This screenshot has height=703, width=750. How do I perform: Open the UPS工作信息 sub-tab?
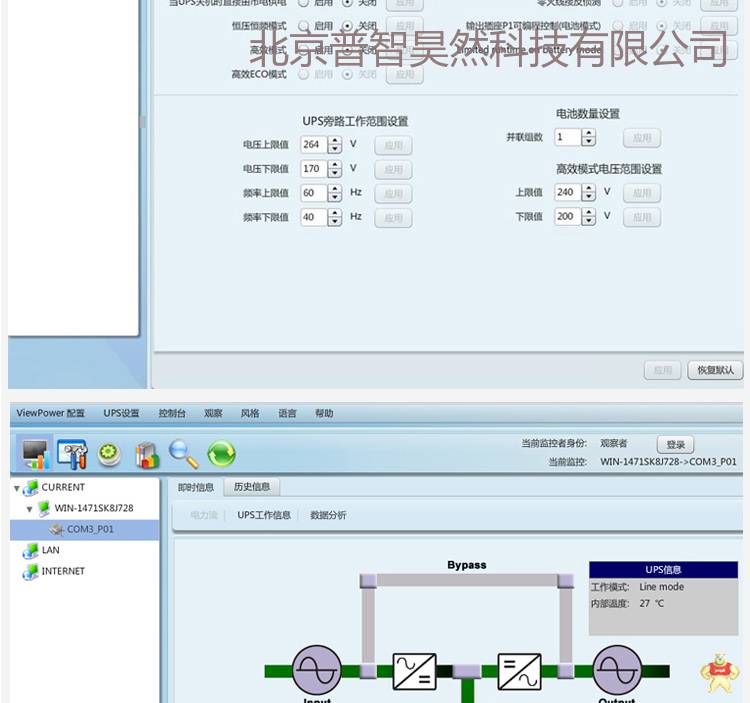tap(264, 515)
